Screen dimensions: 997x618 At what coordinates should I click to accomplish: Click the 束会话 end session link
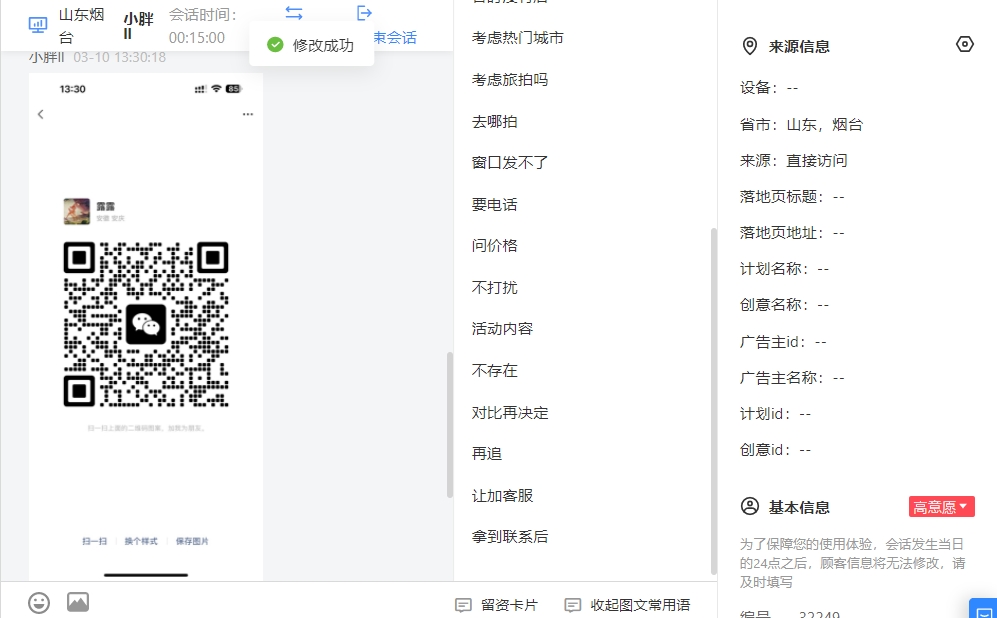coord(395,38)
